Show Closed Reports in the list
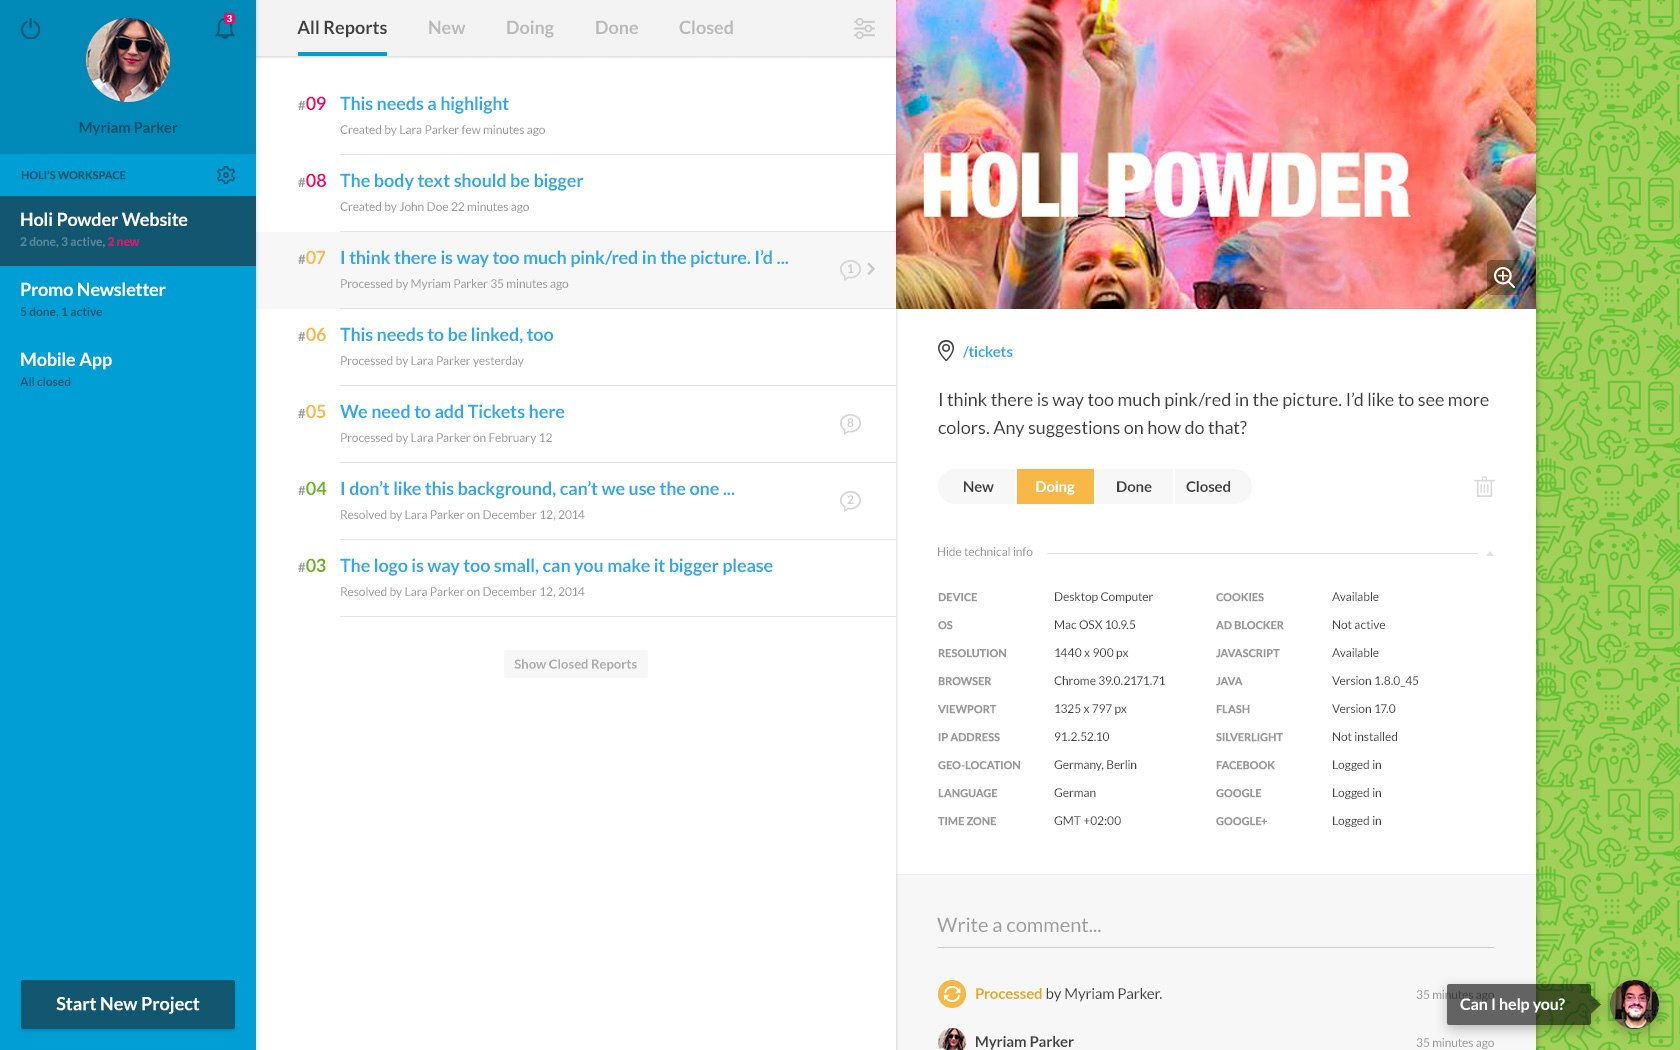Image resolution: width=1680 pixels, height=1050 pixels. (575, 663)
